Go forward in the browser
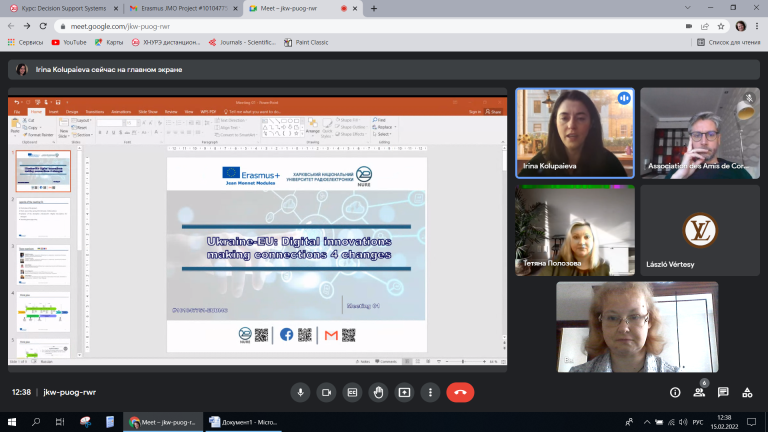Image resolution: width=768 pixels, height=432 pixels. [27, 26]
